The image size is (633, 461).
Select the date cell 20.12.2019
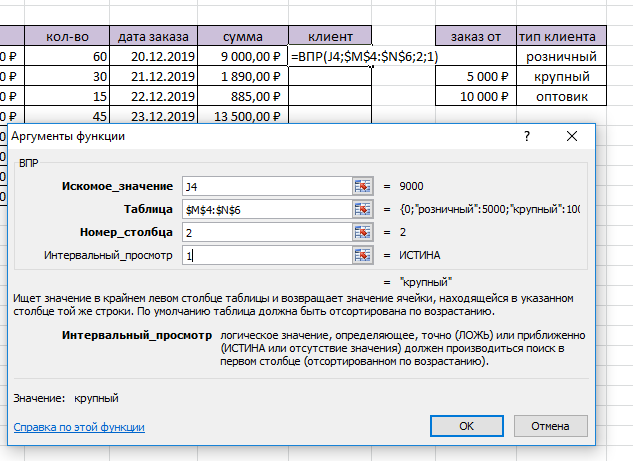153,56
